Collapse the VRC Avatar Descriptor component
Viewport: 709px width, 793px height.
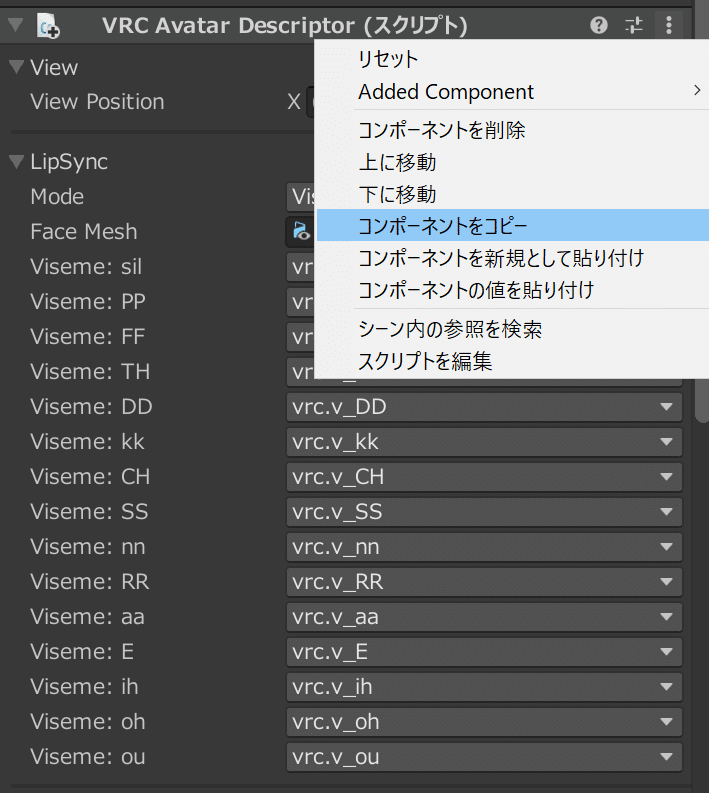[16, 24]
